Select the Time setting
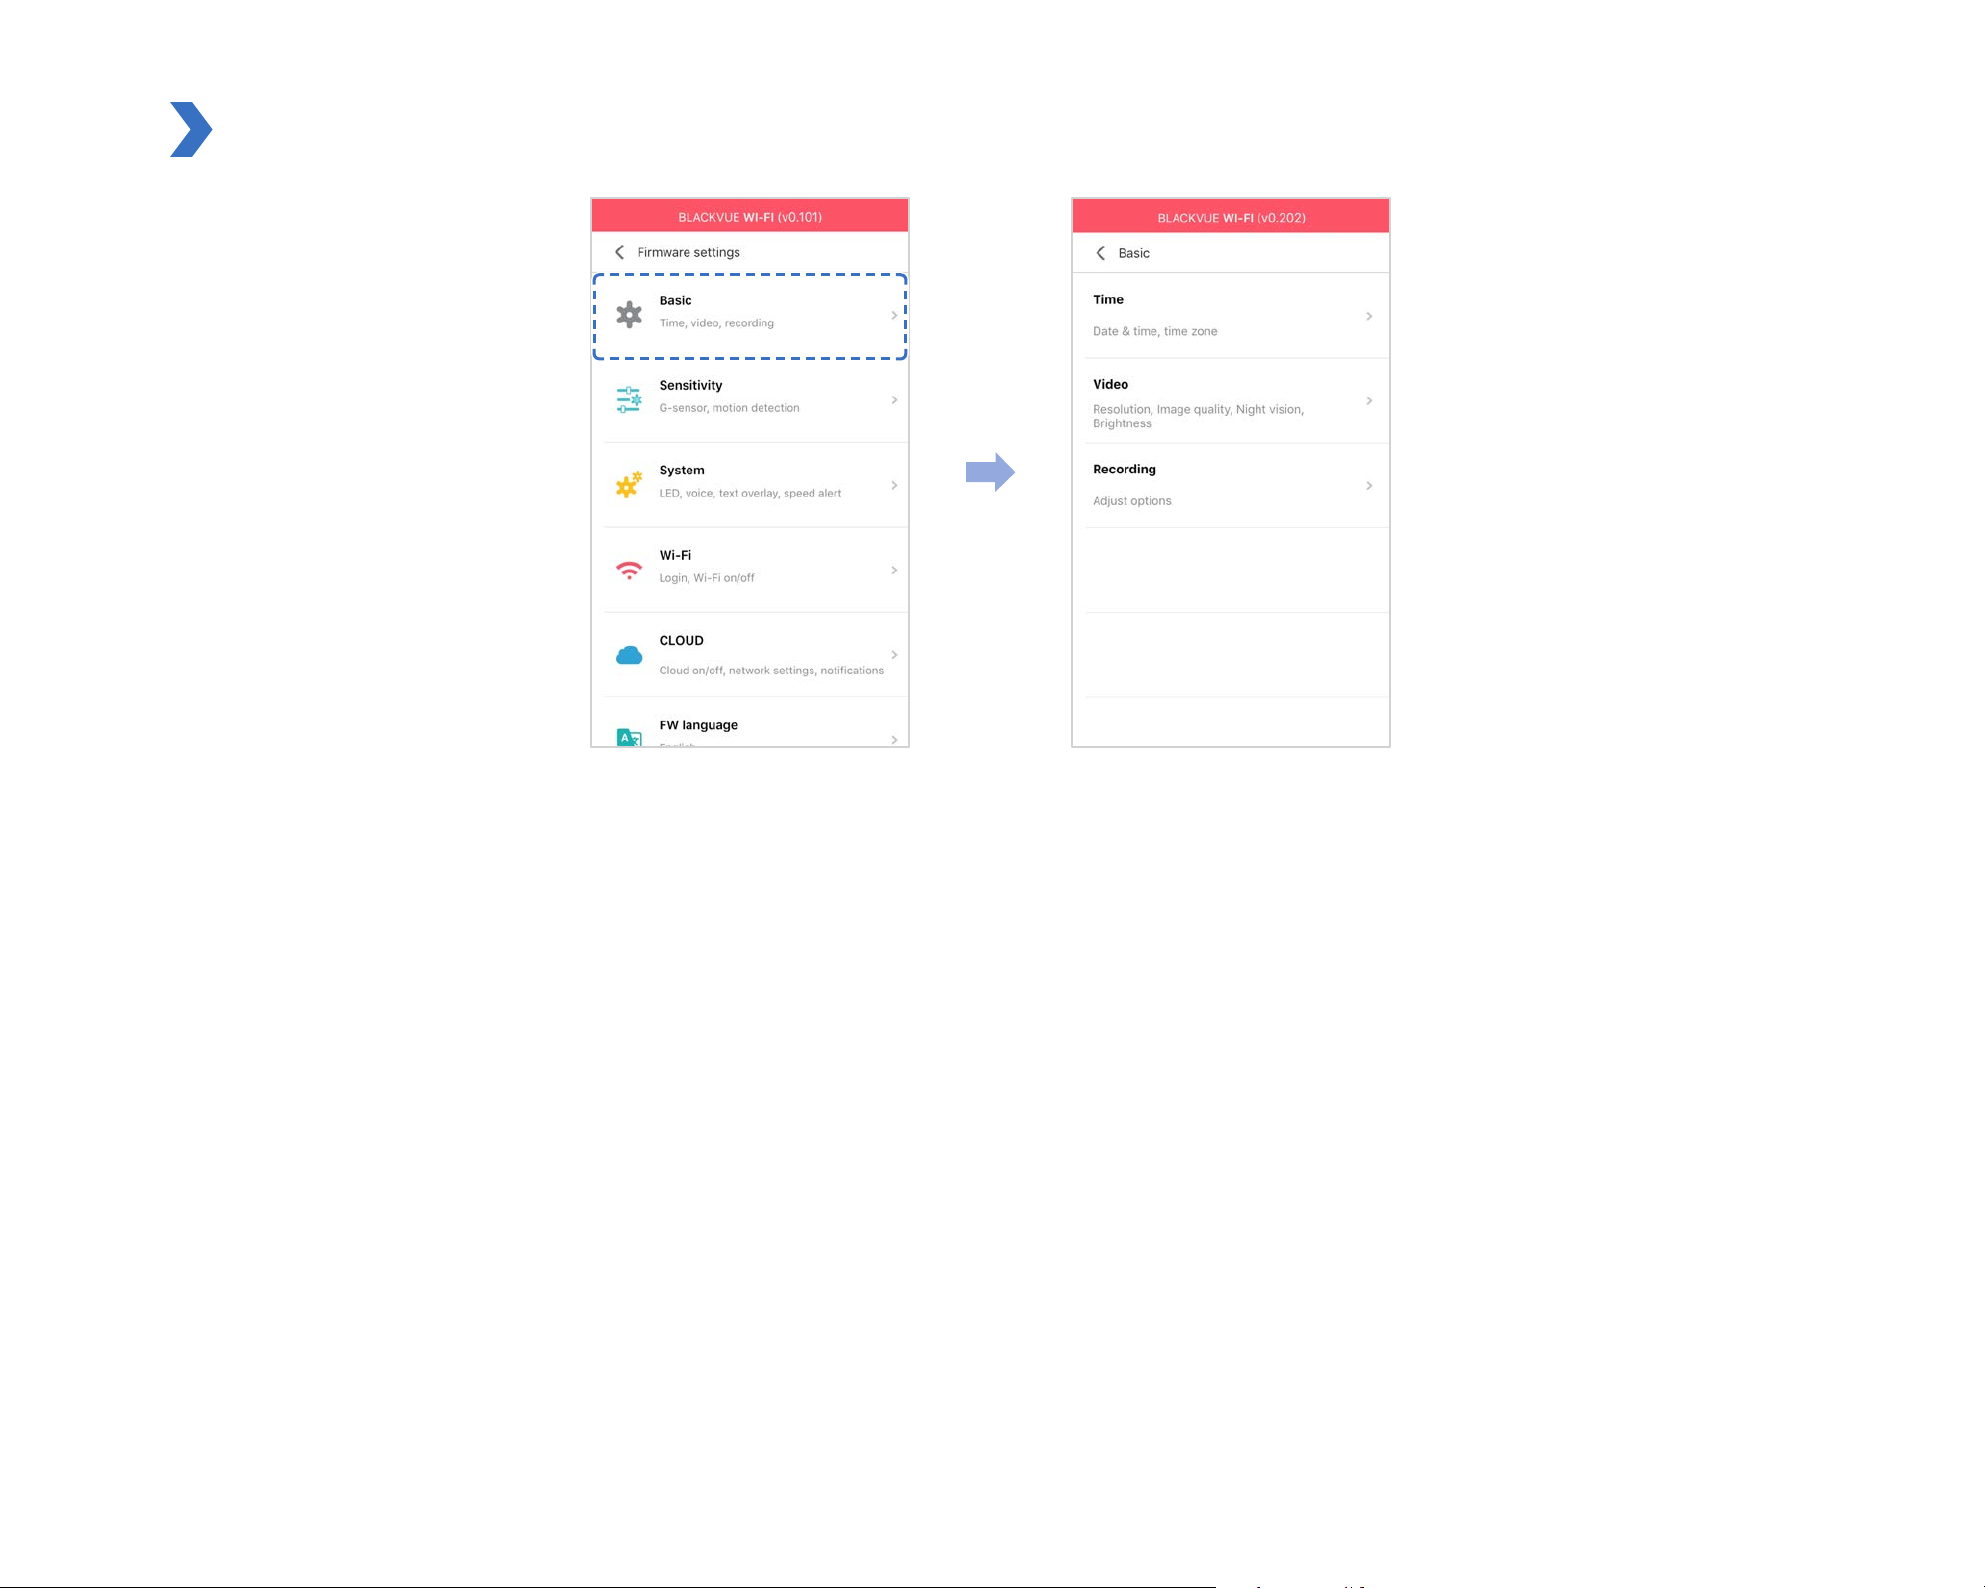1985x1588 pixels. 1231,316
